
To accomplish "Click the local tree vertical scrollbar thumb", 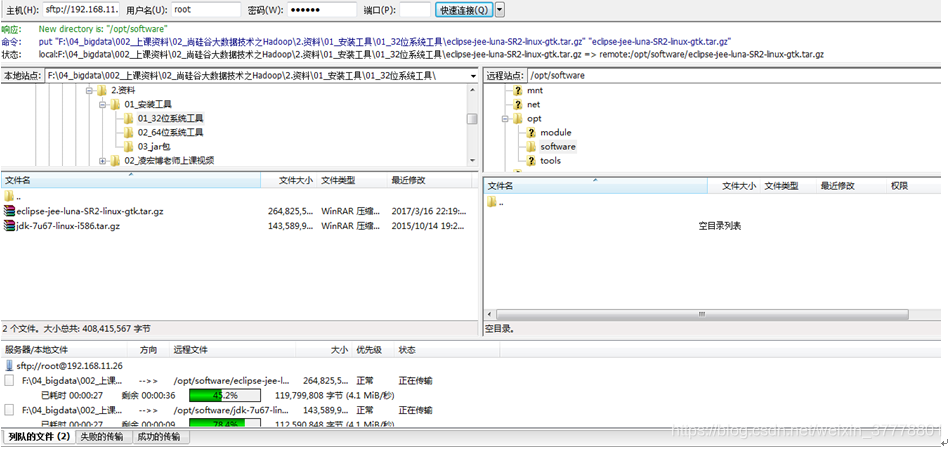I will tap(471, 118).
